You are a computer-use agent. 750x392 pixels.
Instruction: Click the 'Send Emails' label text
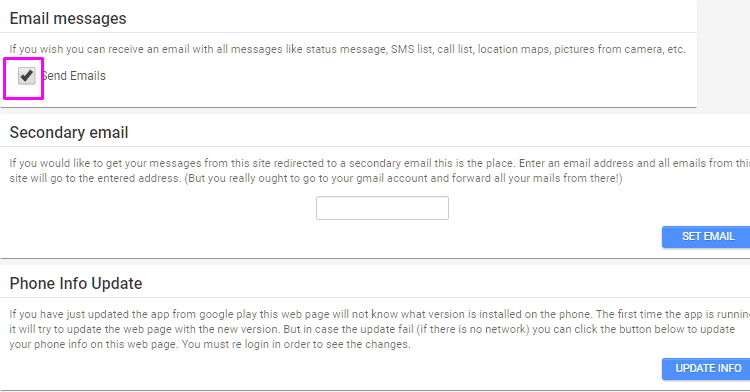(73, 76)
